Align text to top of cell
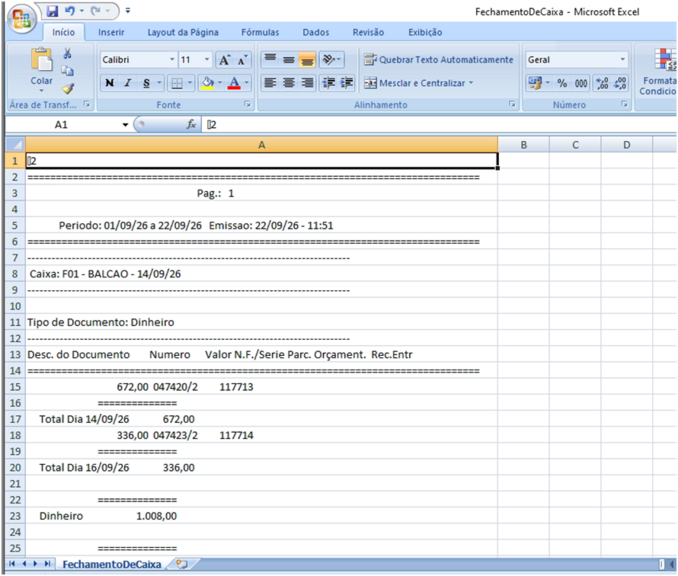This screenshot has height=576, width=678. (270, 59)
